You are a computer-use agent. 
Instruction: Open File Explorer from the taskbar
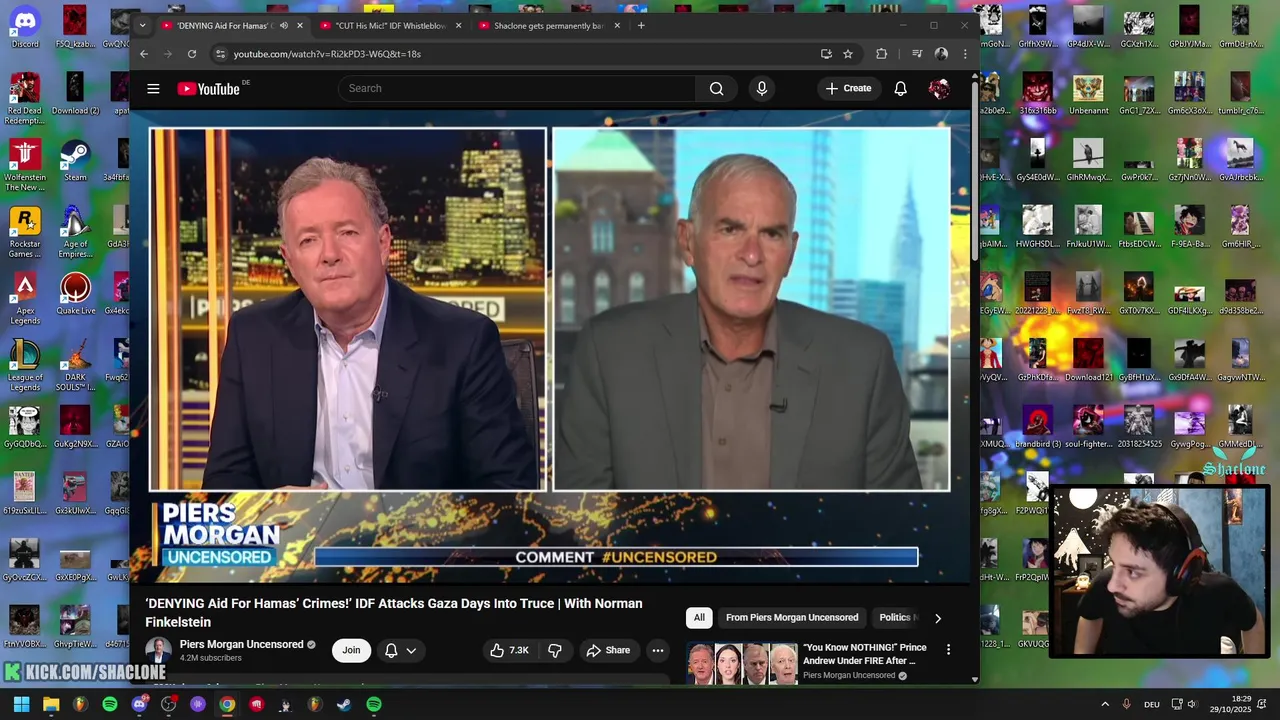[x=51, y=704]
